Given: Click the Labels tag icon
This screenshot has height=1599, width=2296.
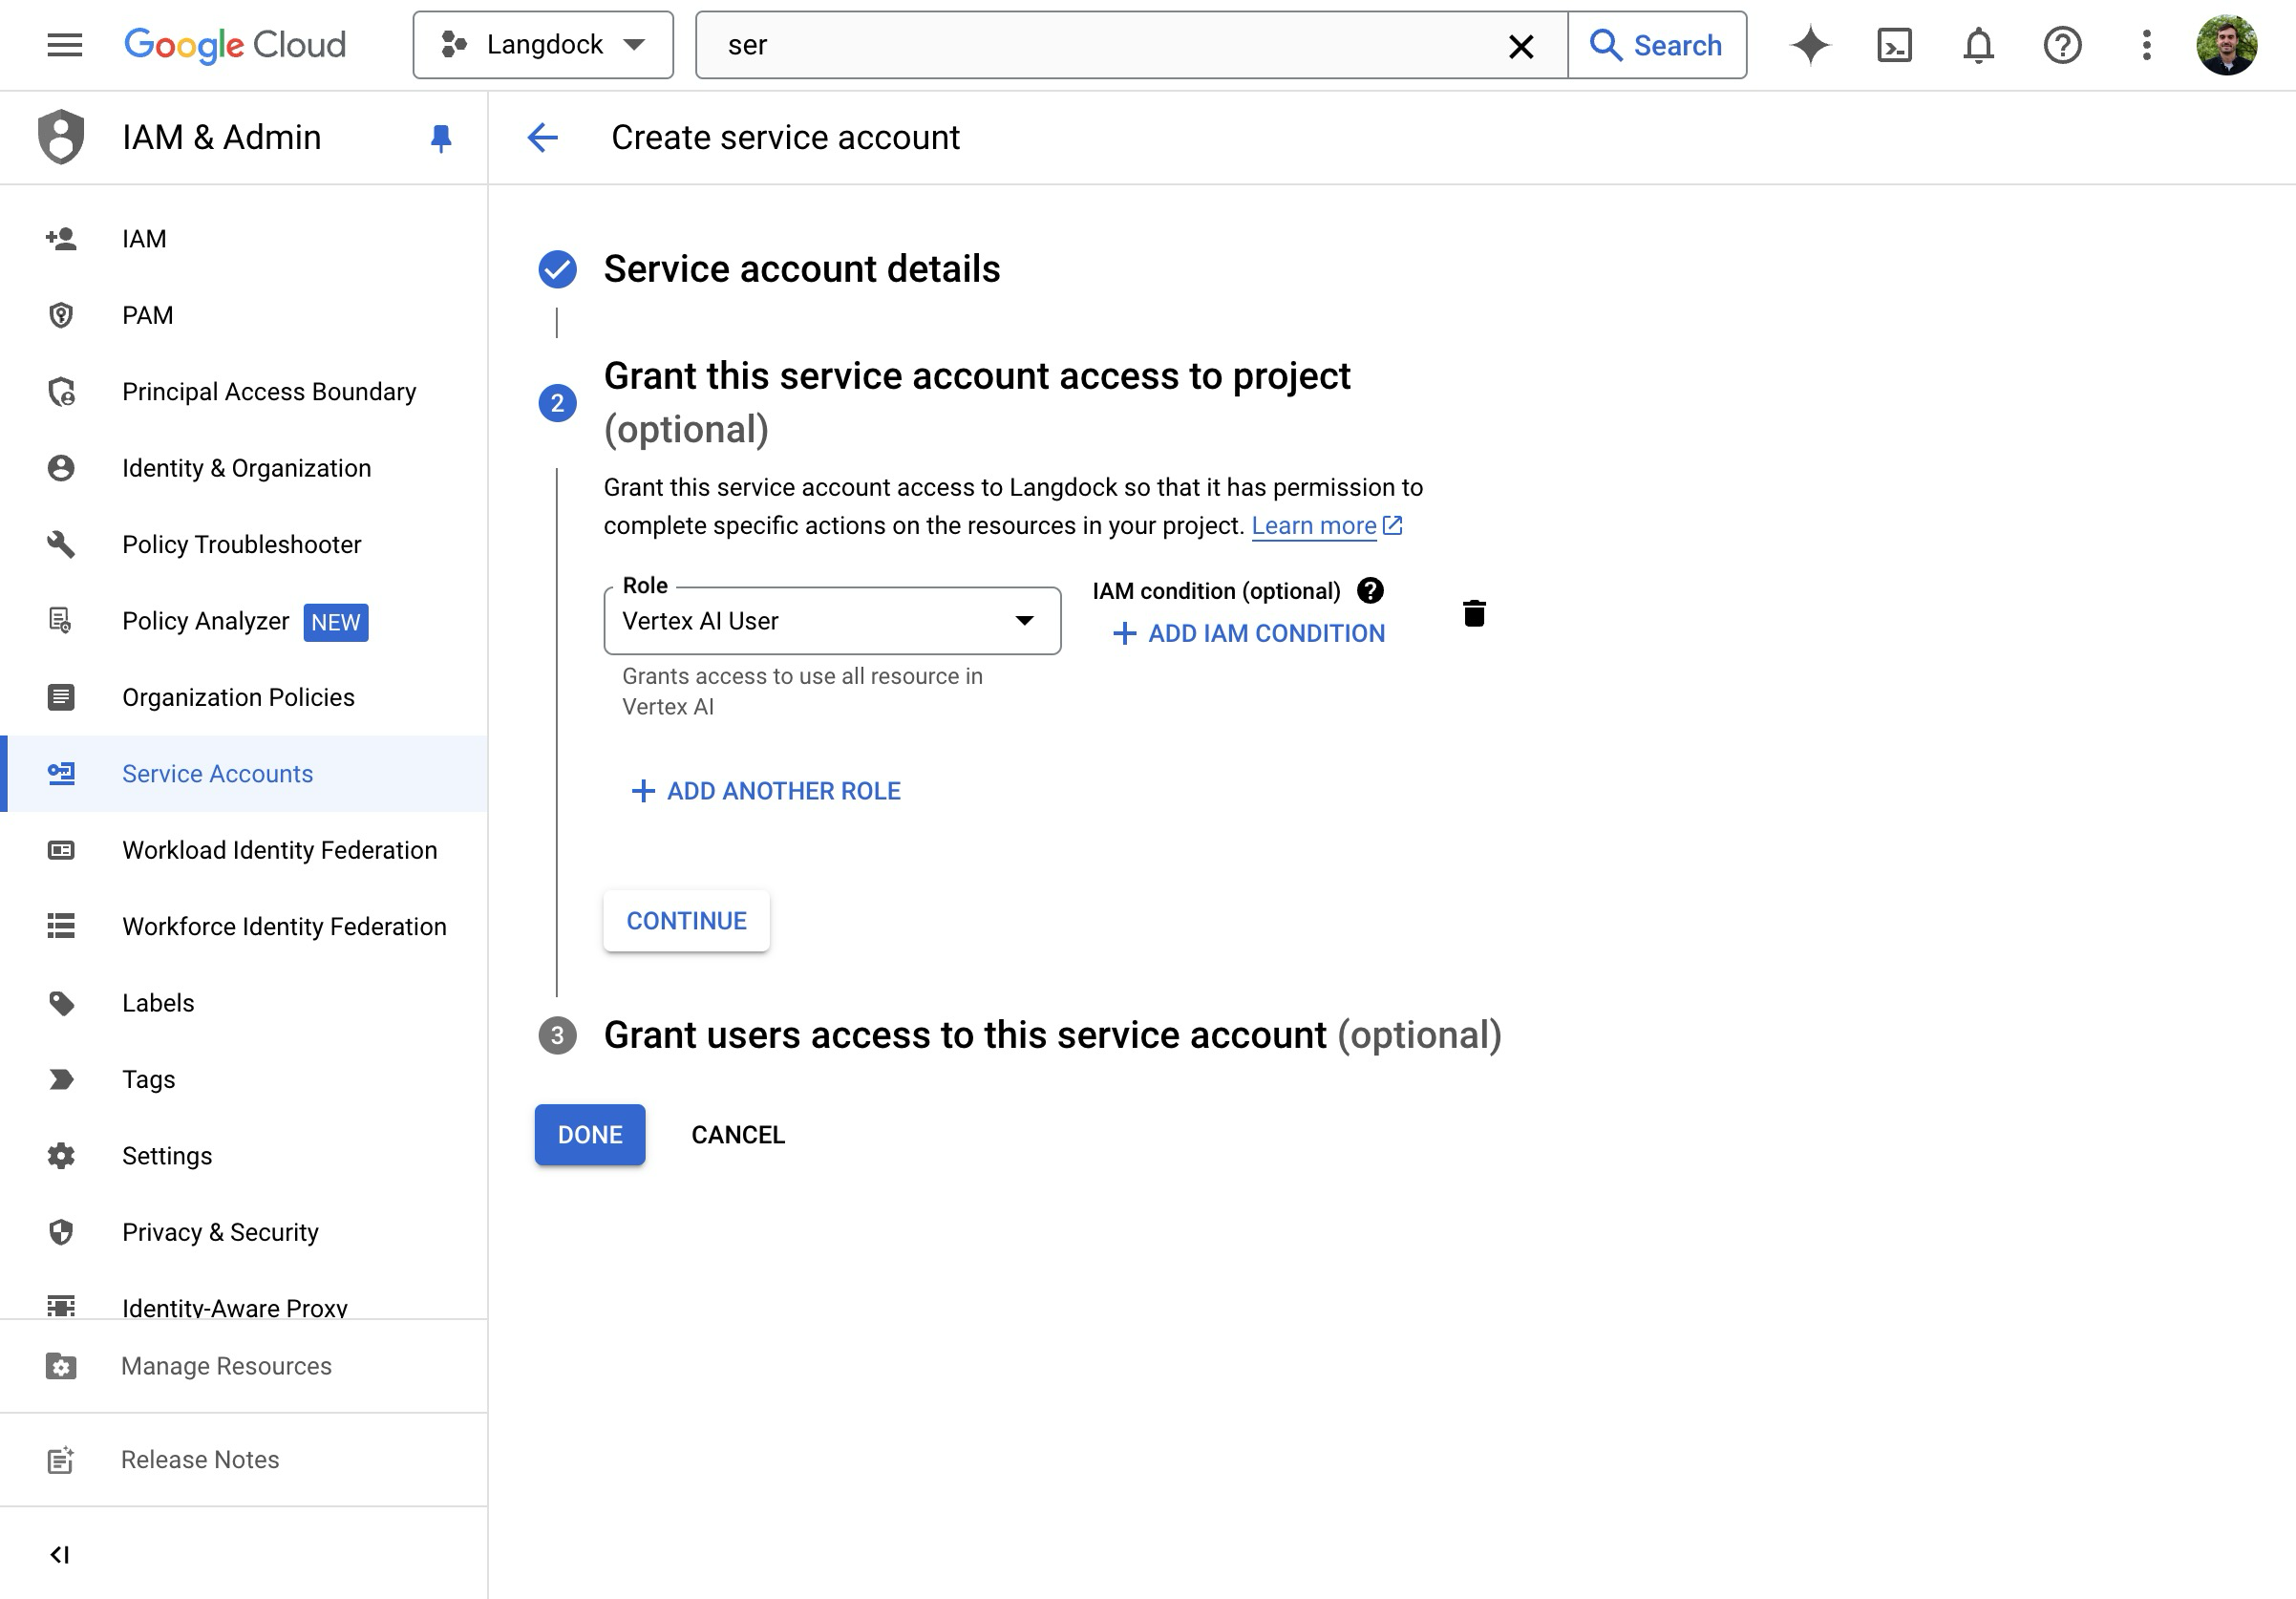Looking at the screenshot, I should click(x=61, y=1003).
